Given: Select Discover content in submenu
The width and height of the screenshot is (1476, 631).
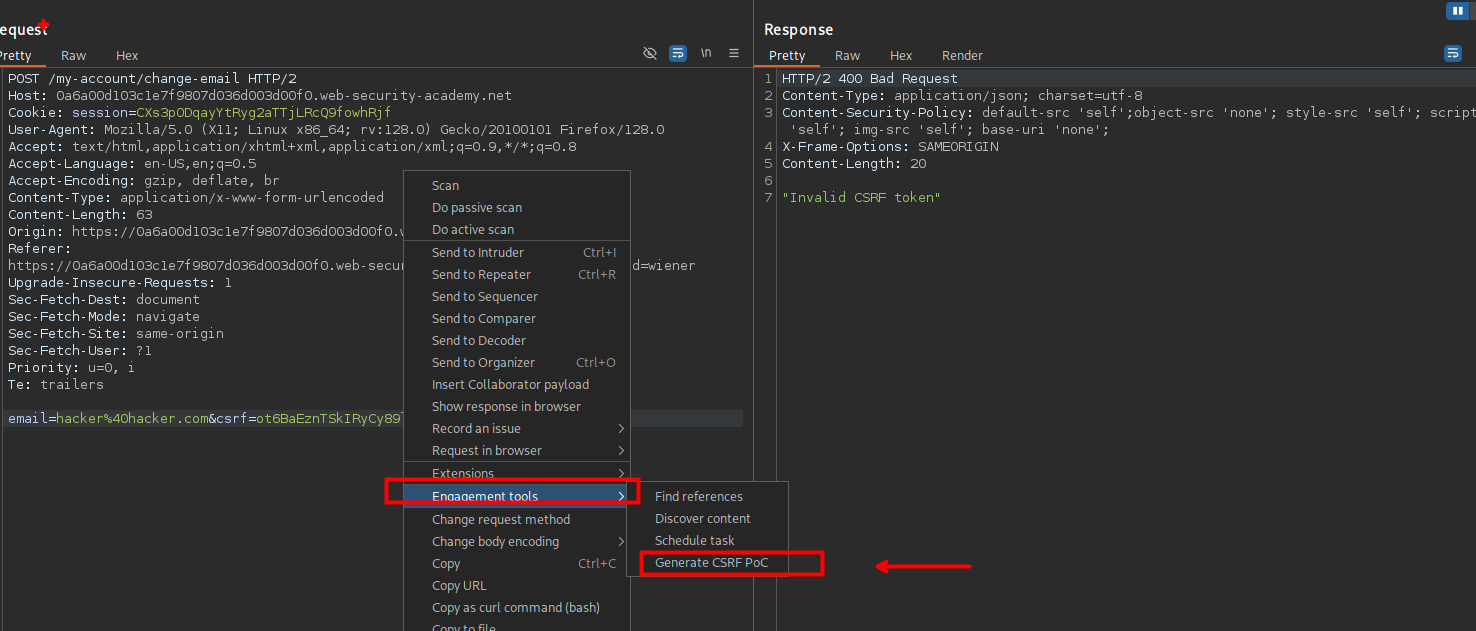Looking at the screenshot, I should [702, 519].
